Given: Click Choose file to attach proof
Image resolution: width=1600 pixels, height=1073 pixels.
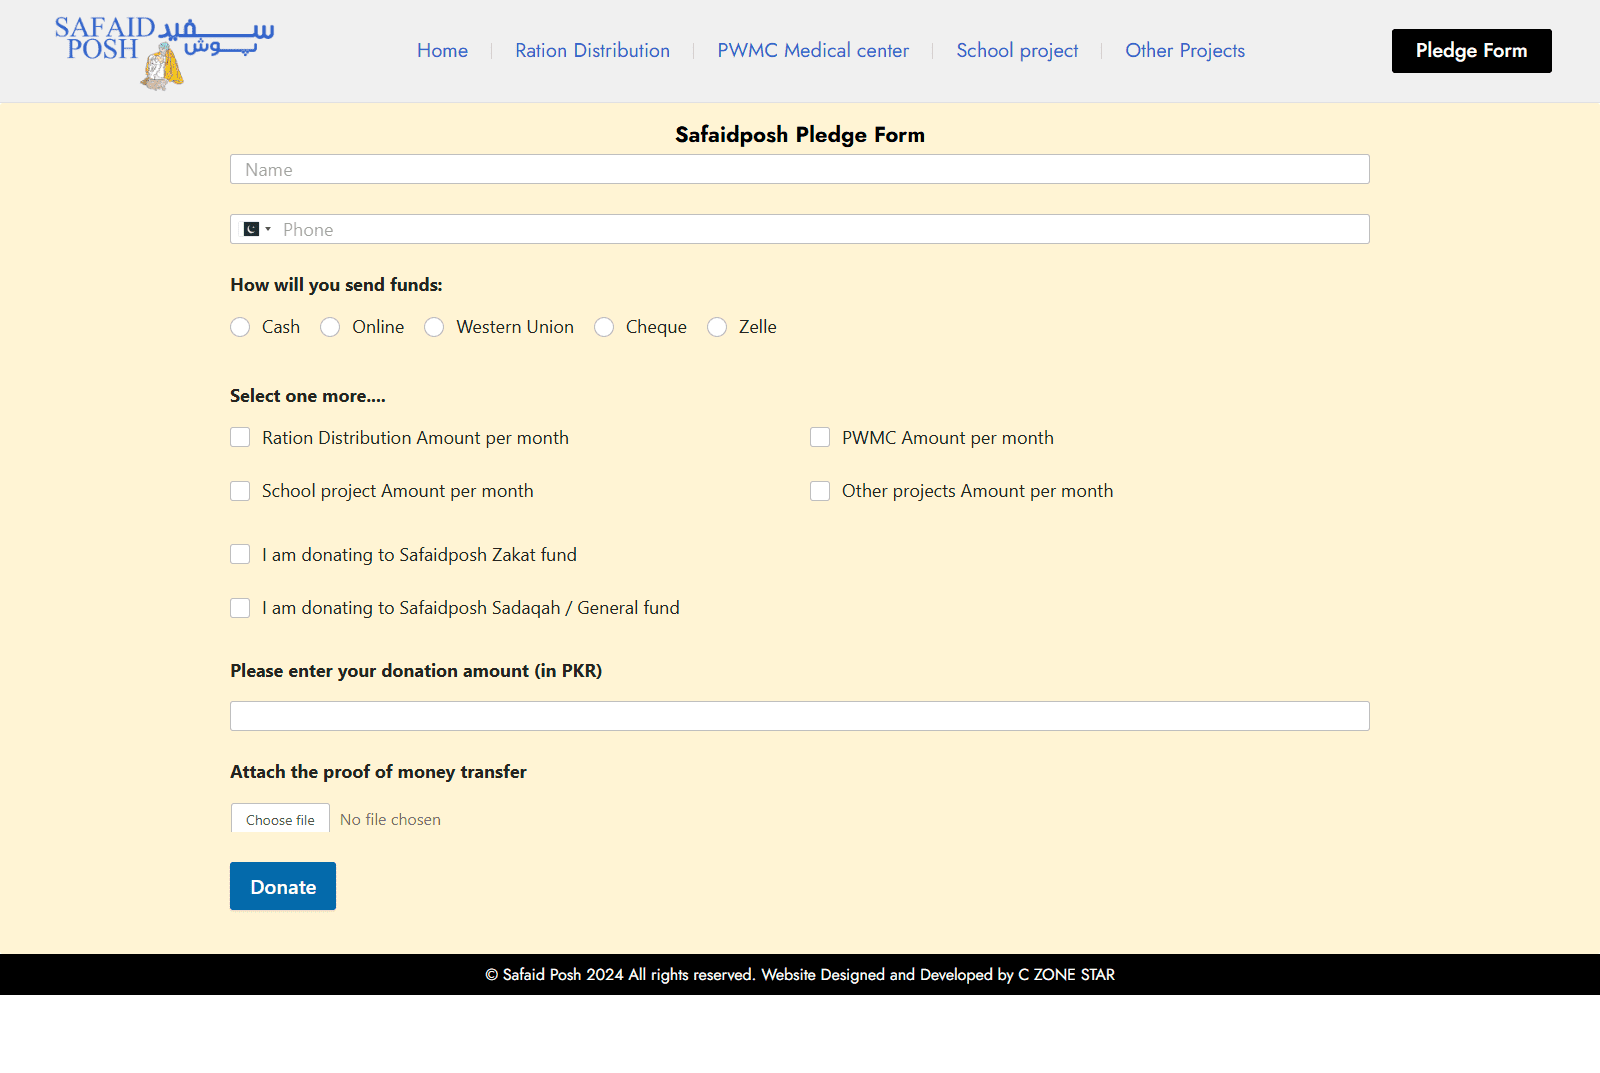Looking at the screenshot, I should click(280, 820).
